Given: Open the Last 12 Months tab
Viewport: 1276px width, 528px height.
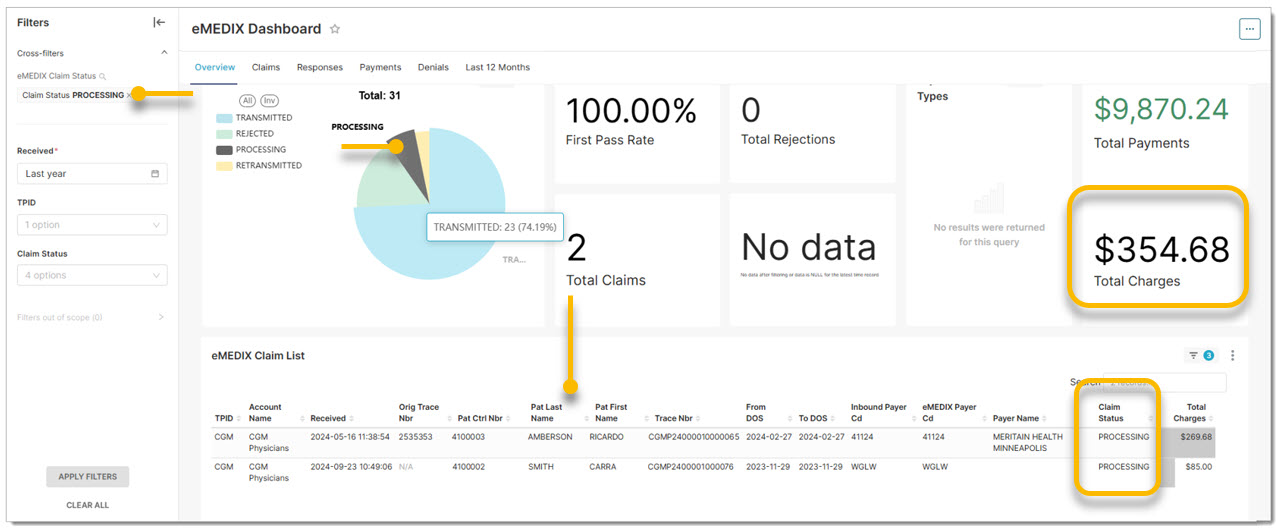Looking at the screenshot, I should tap(497, 67).
